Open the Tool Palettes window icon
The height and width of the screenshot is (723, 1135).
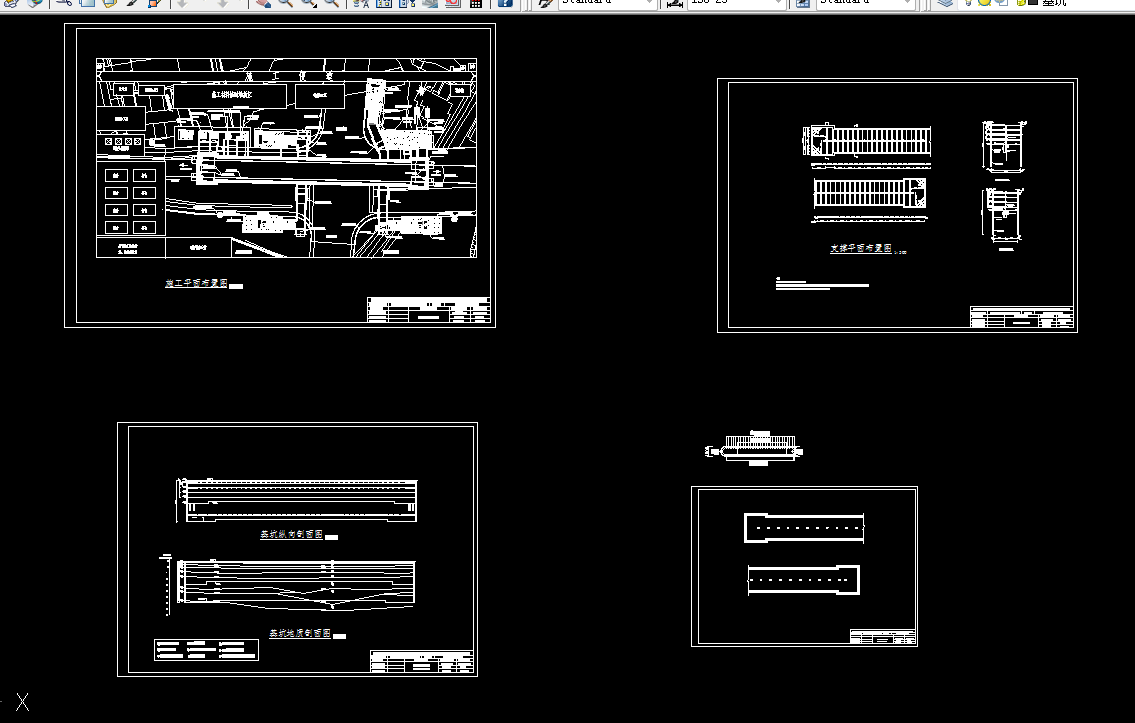pyautogui.click(x=407, y=2)
